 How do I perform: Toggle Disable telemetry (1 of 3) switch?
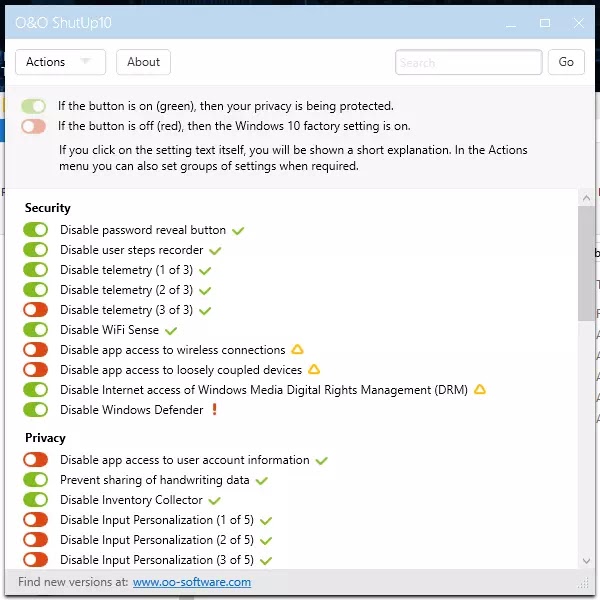(x=36, y=270)
